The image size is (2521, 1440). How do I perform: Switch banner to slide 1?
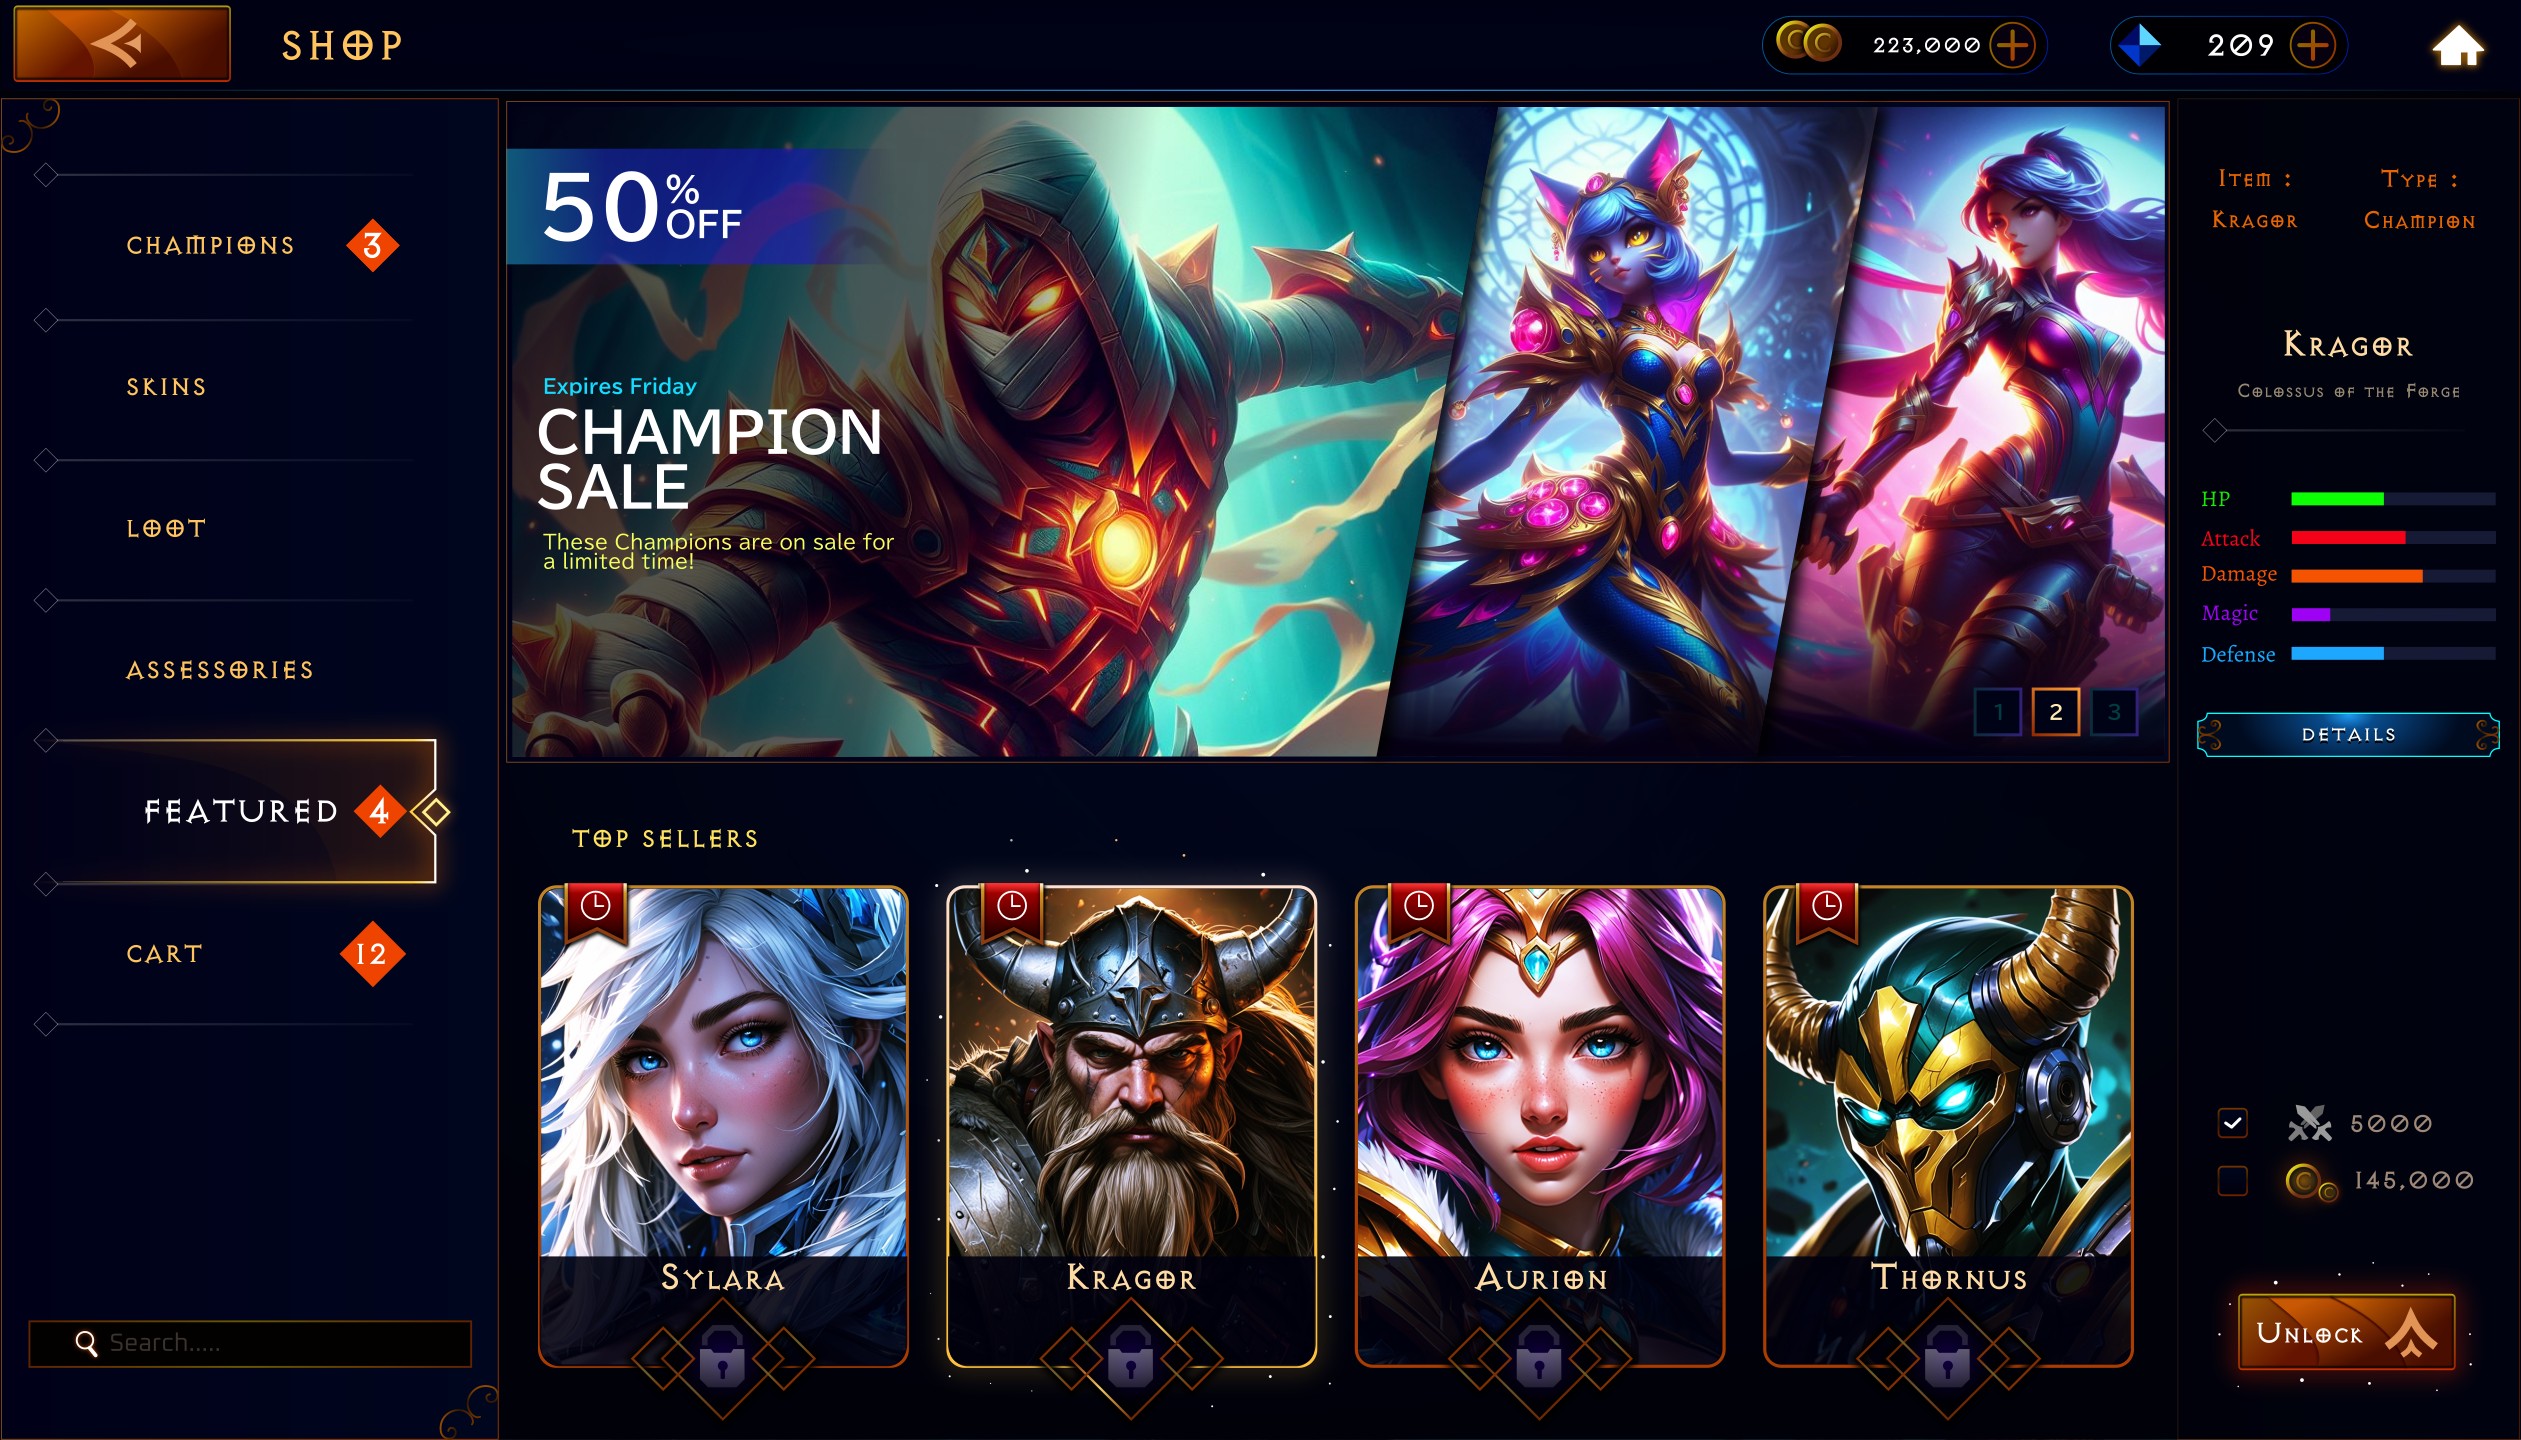pyautogui.click(x=1998, y=712)
